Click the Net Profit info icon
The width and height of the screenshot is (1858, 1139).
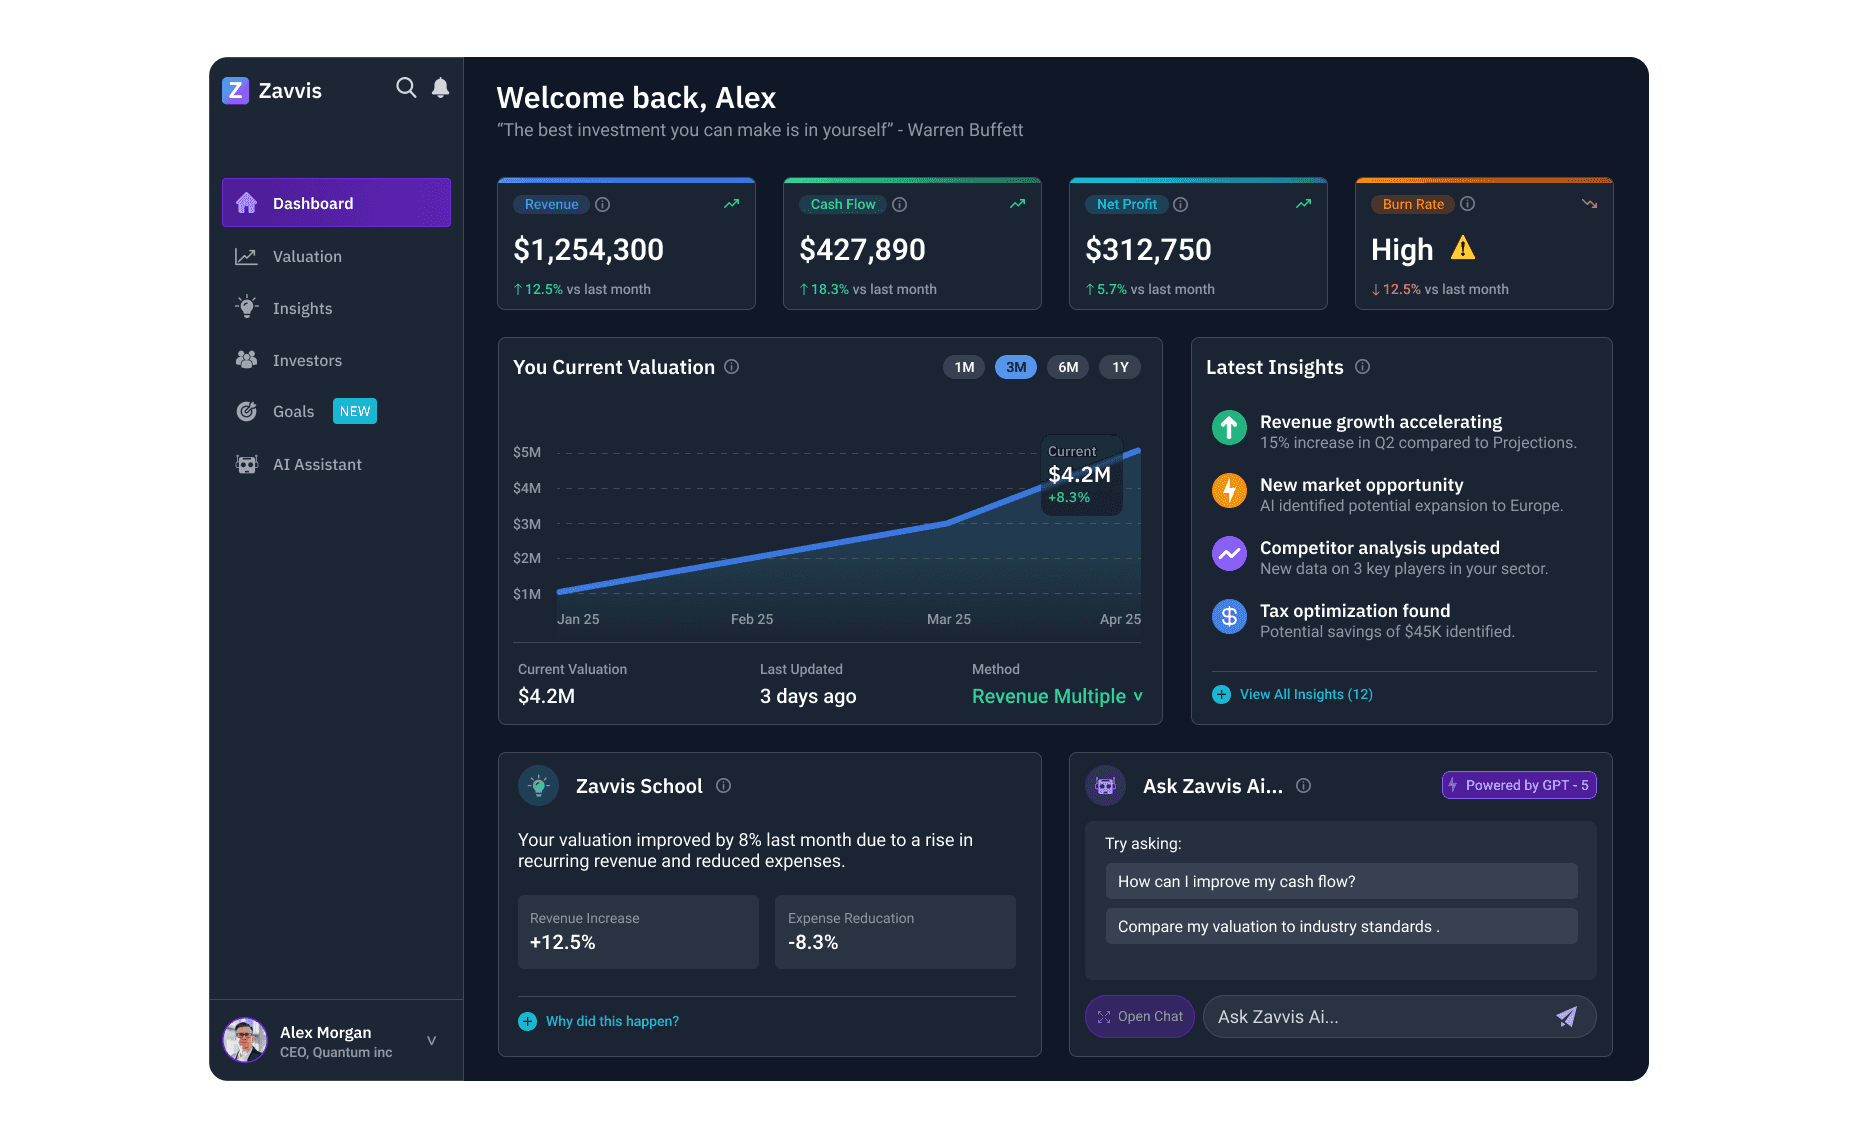[x=1181, y=204]
